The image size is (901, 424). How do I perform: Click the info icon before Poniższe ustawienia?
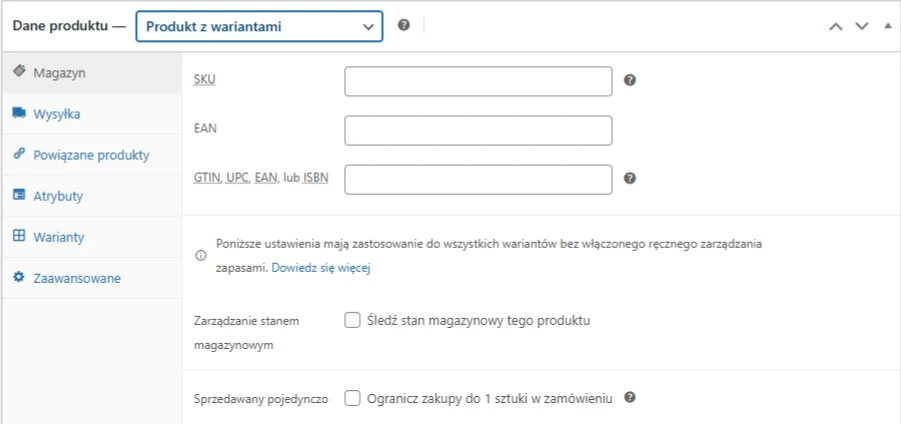[x=201, y=256]
